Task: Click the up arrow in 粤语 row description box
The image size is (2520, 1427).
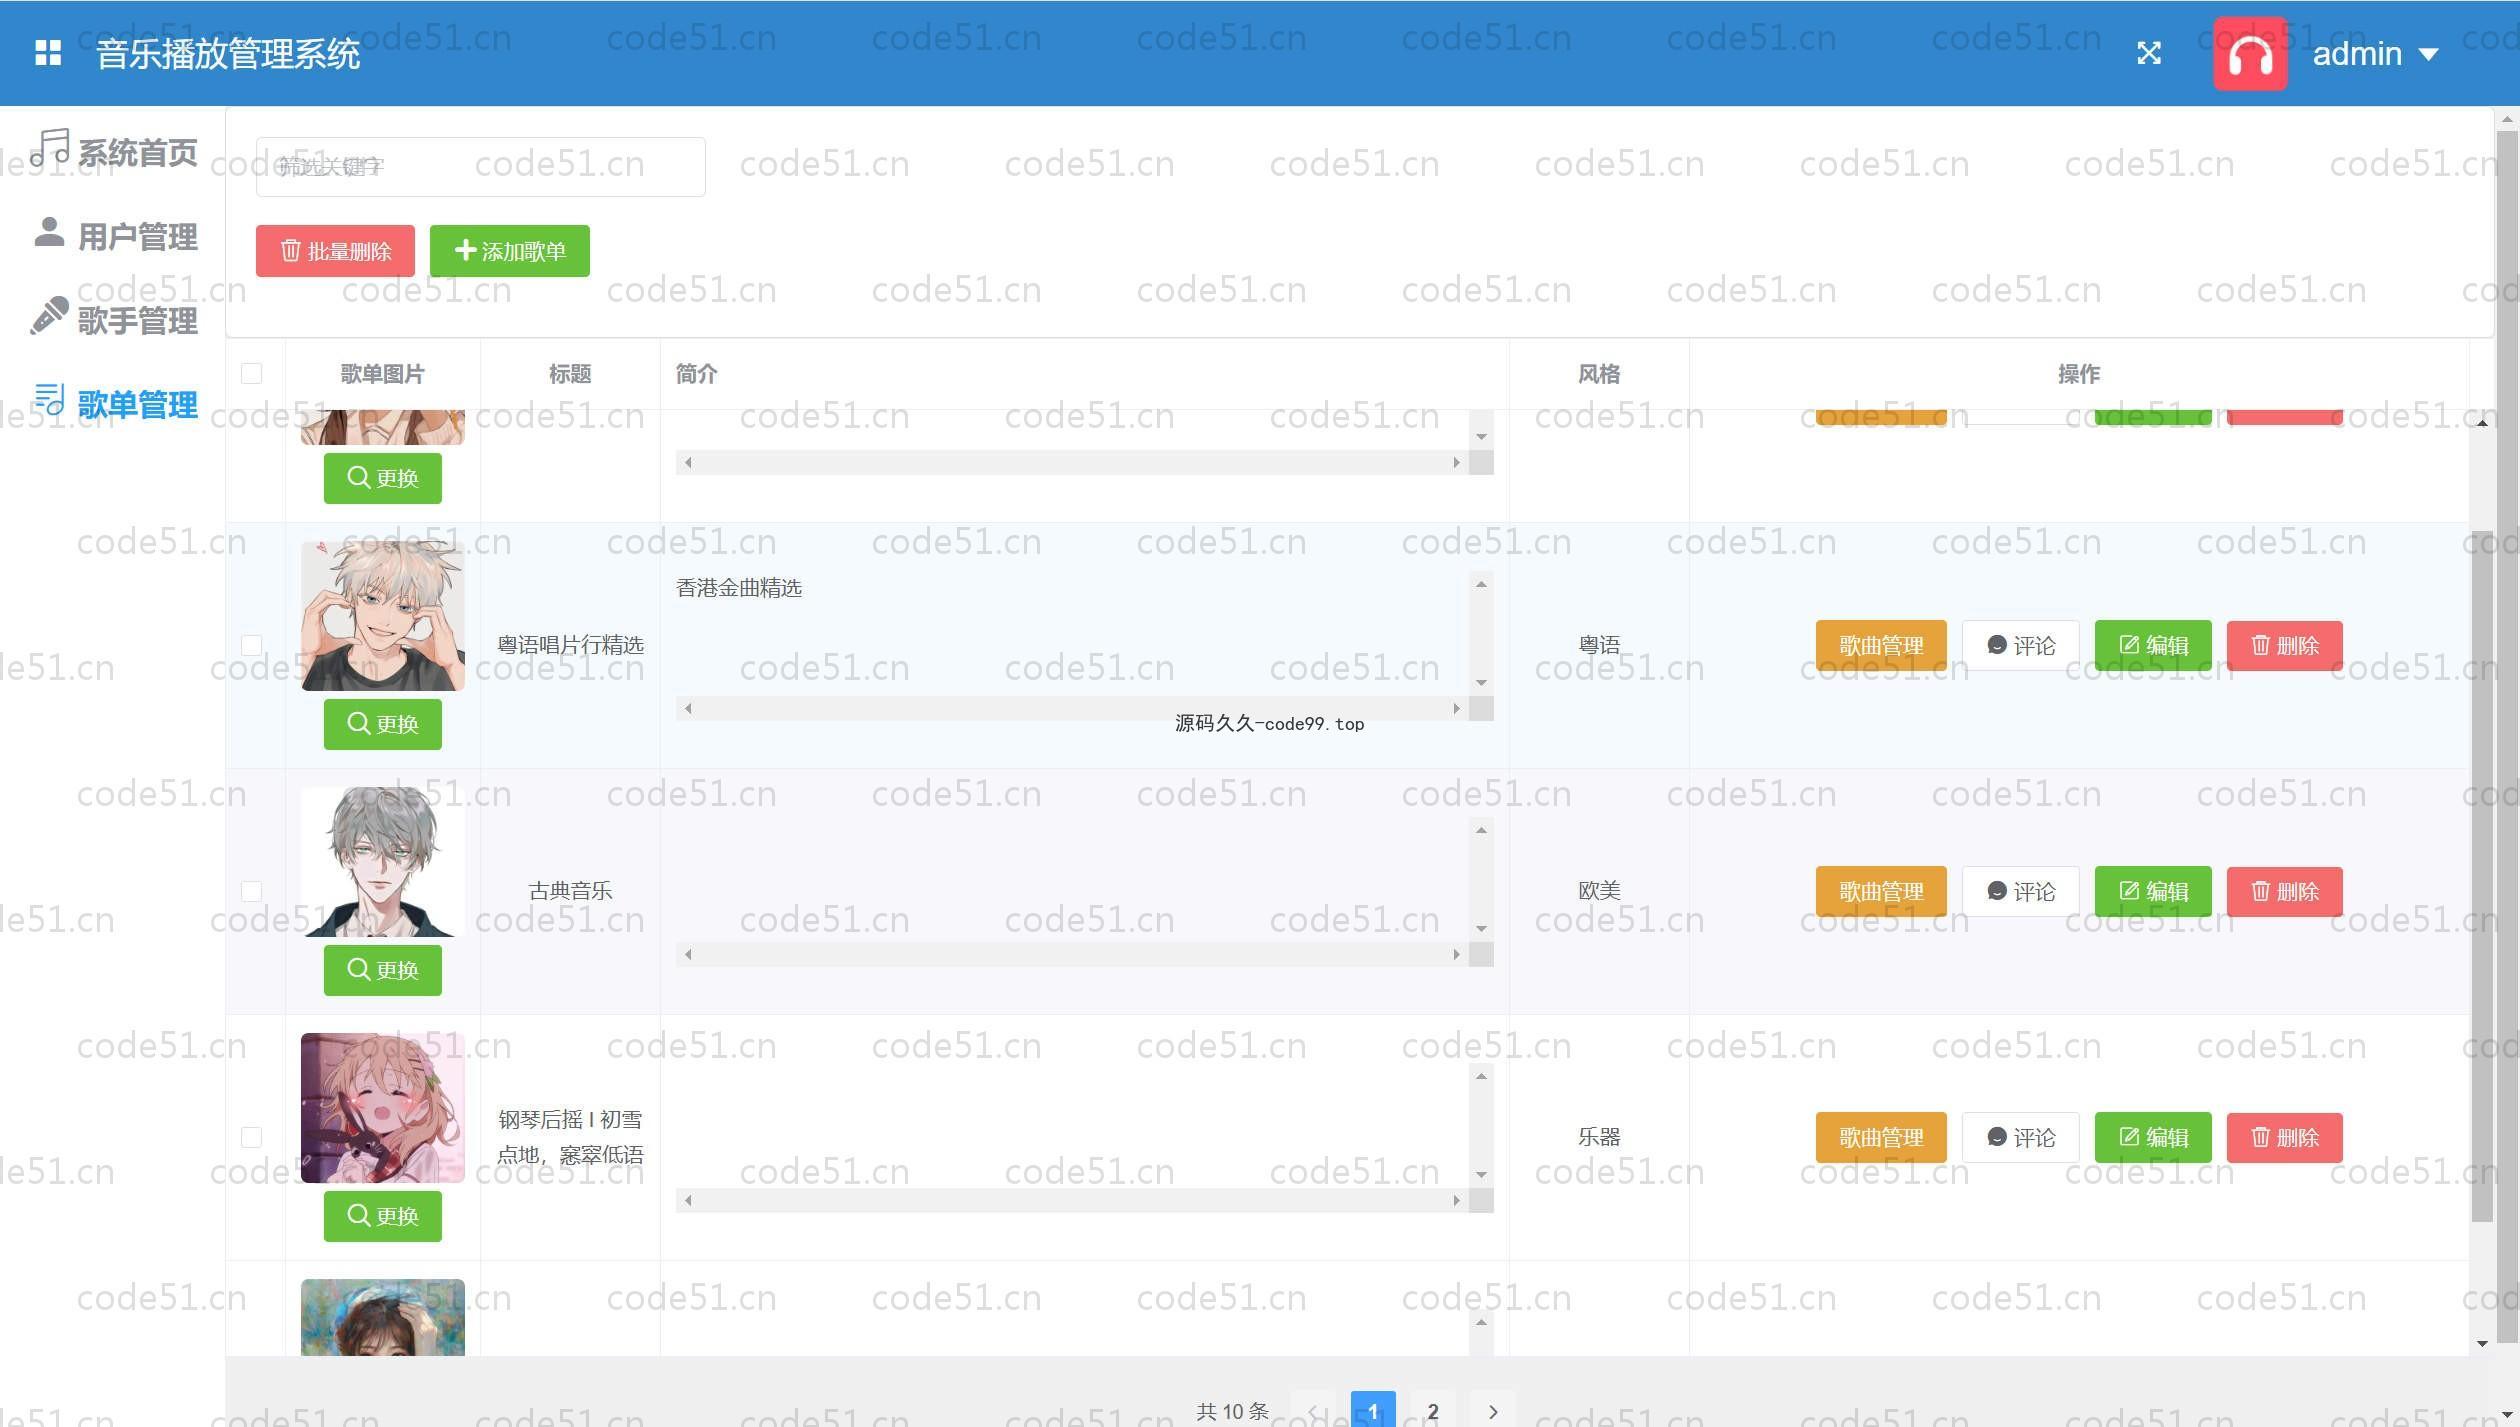Action: [x=1481, y=584]
